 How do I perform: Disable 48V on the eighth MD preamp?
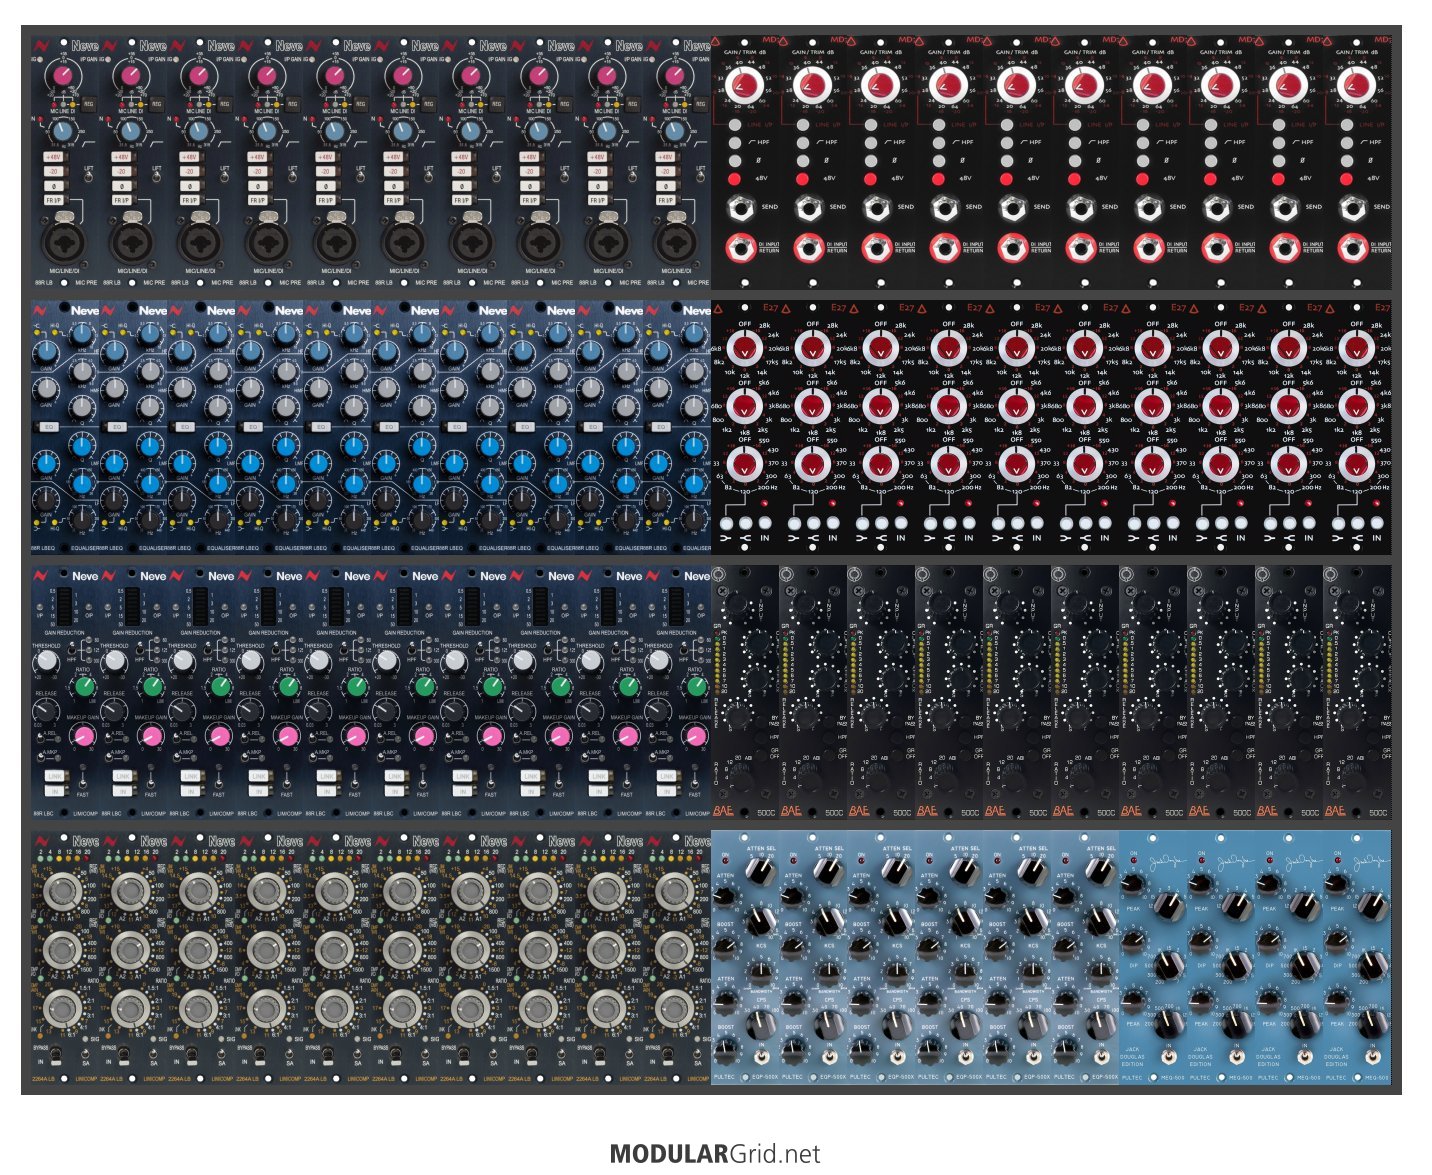coord(1211,178)
